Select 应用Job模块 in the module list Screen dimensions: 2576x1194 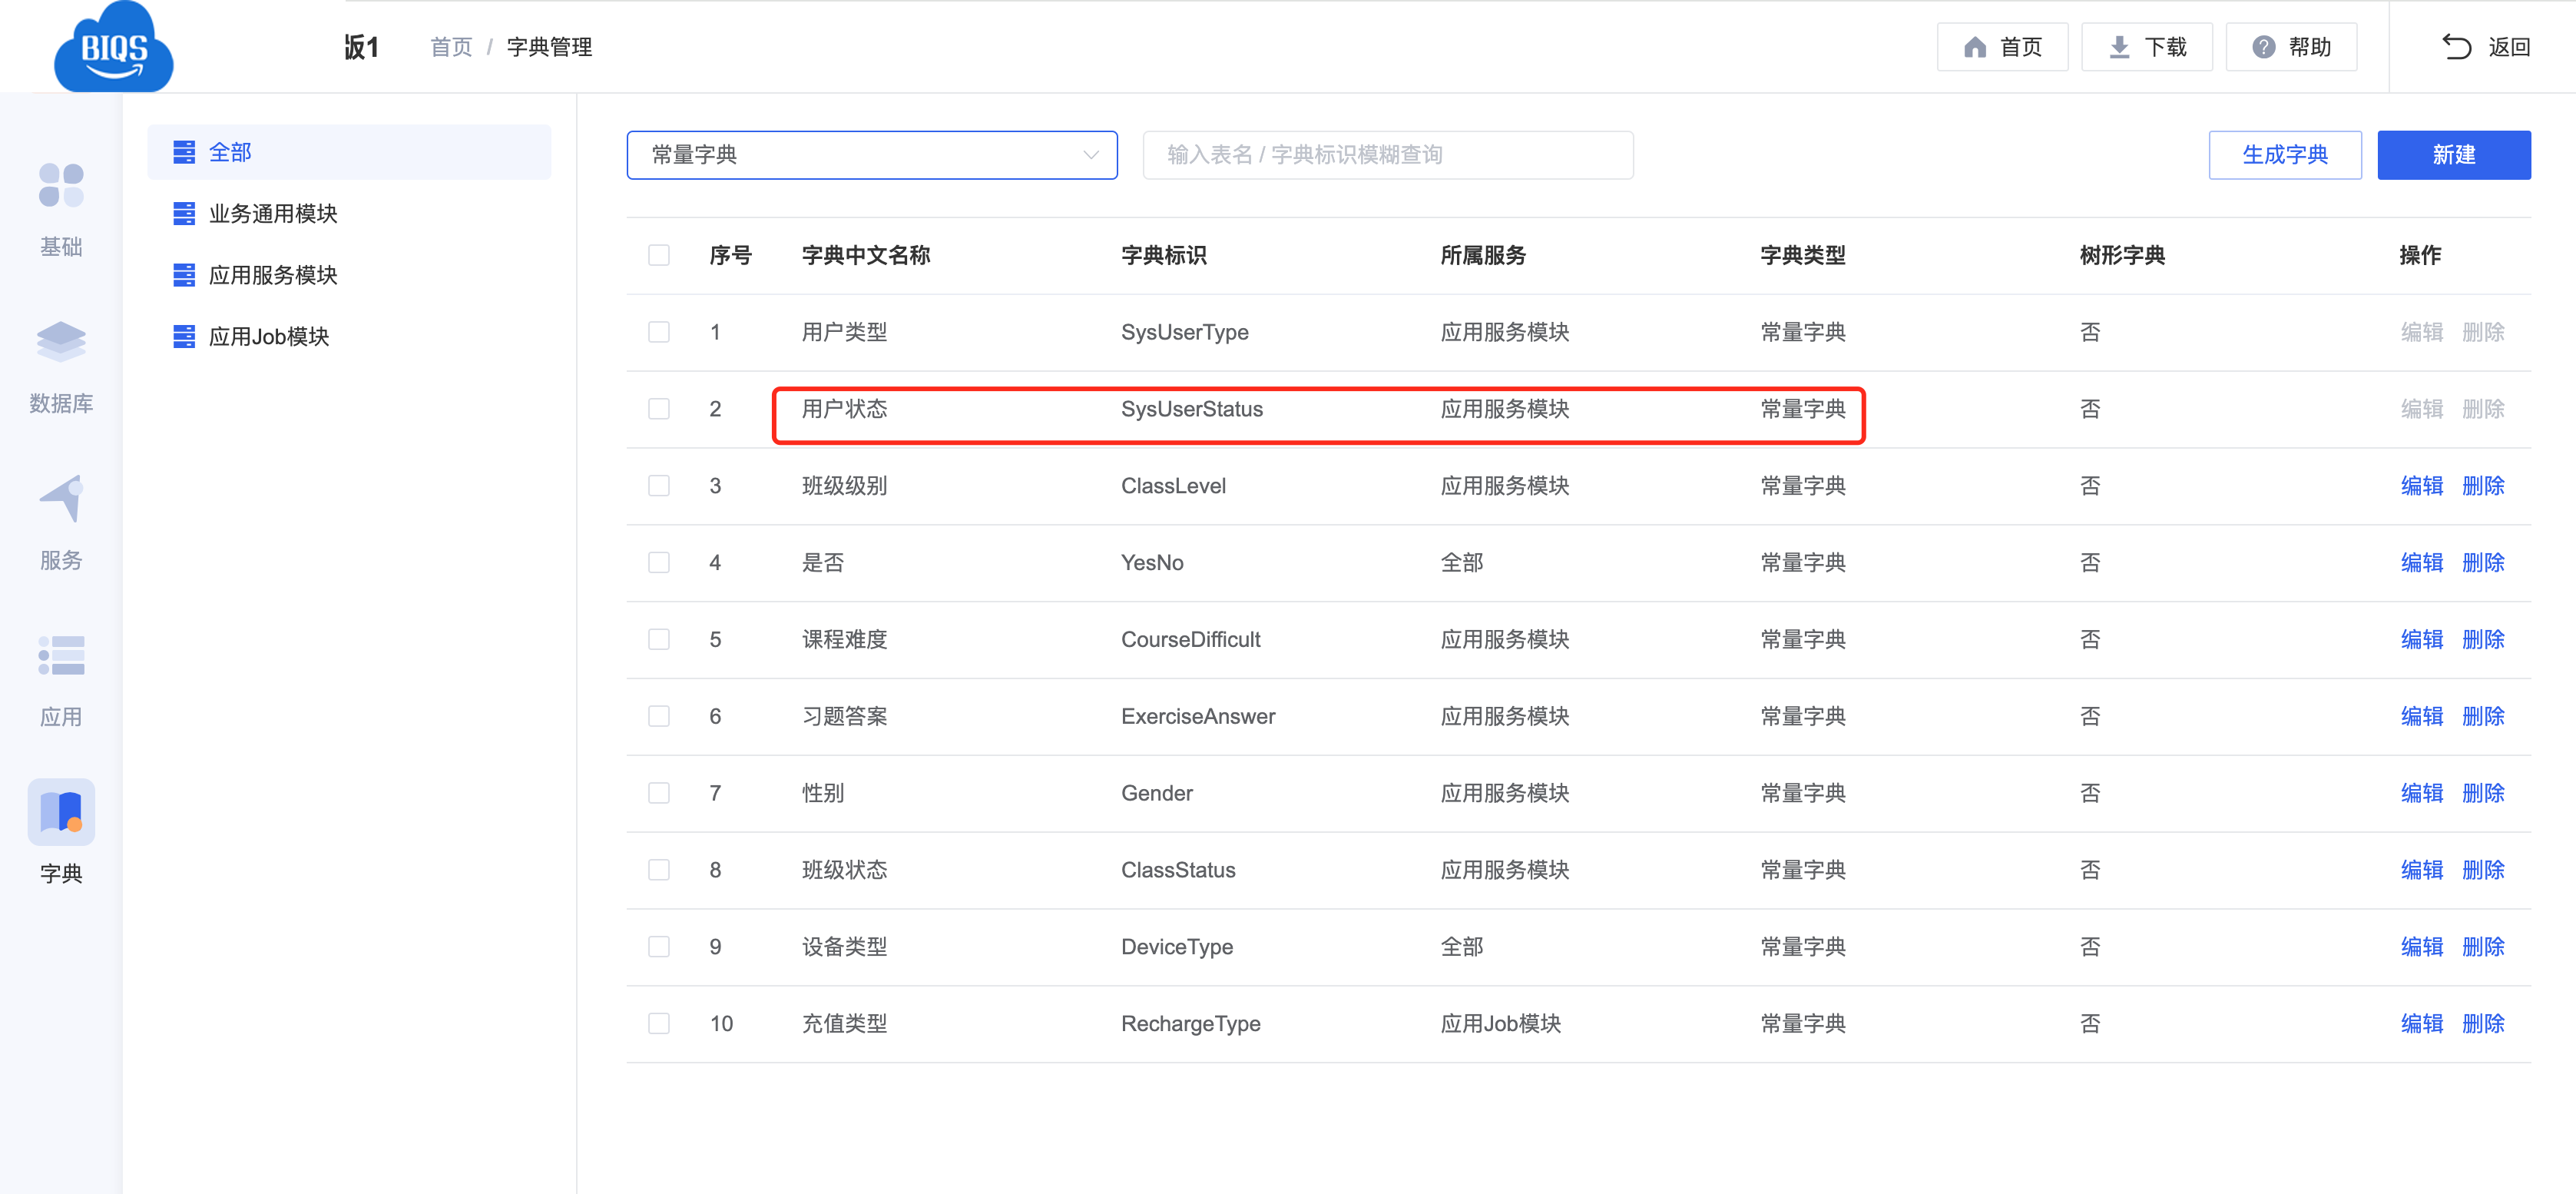click(x=349, y=336)
